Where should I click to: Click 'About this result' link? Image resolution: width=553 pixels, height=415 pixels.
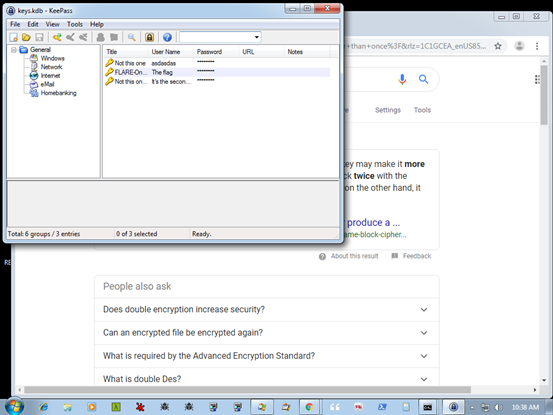354,256
